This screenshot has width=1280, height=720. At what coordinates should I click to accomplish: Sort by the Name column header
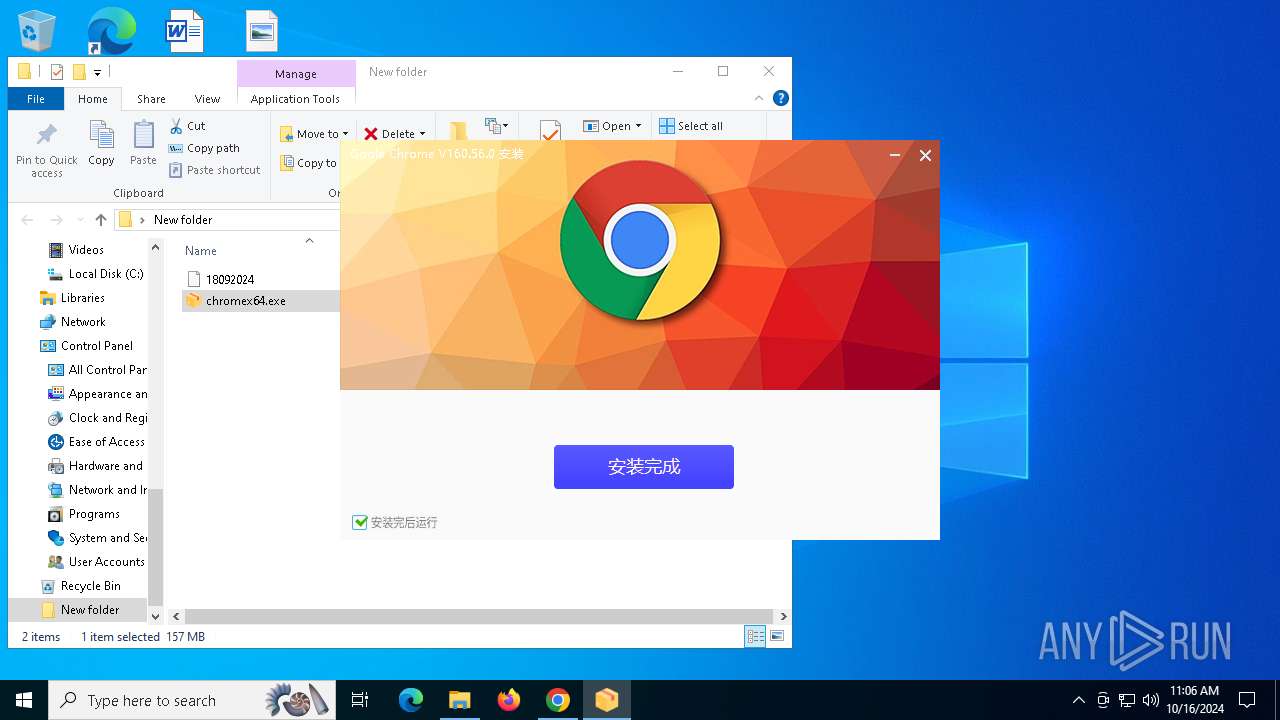(x=201, y=251)
